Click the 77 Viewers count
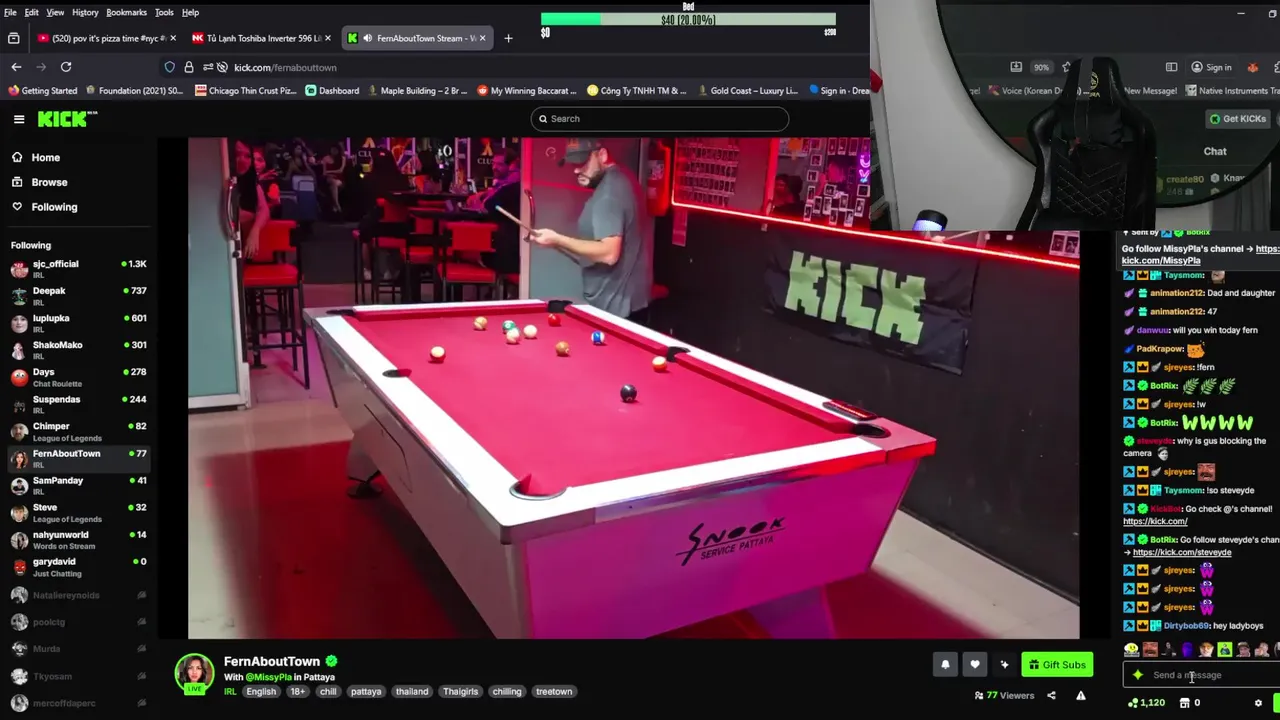 pos(1004,695)
